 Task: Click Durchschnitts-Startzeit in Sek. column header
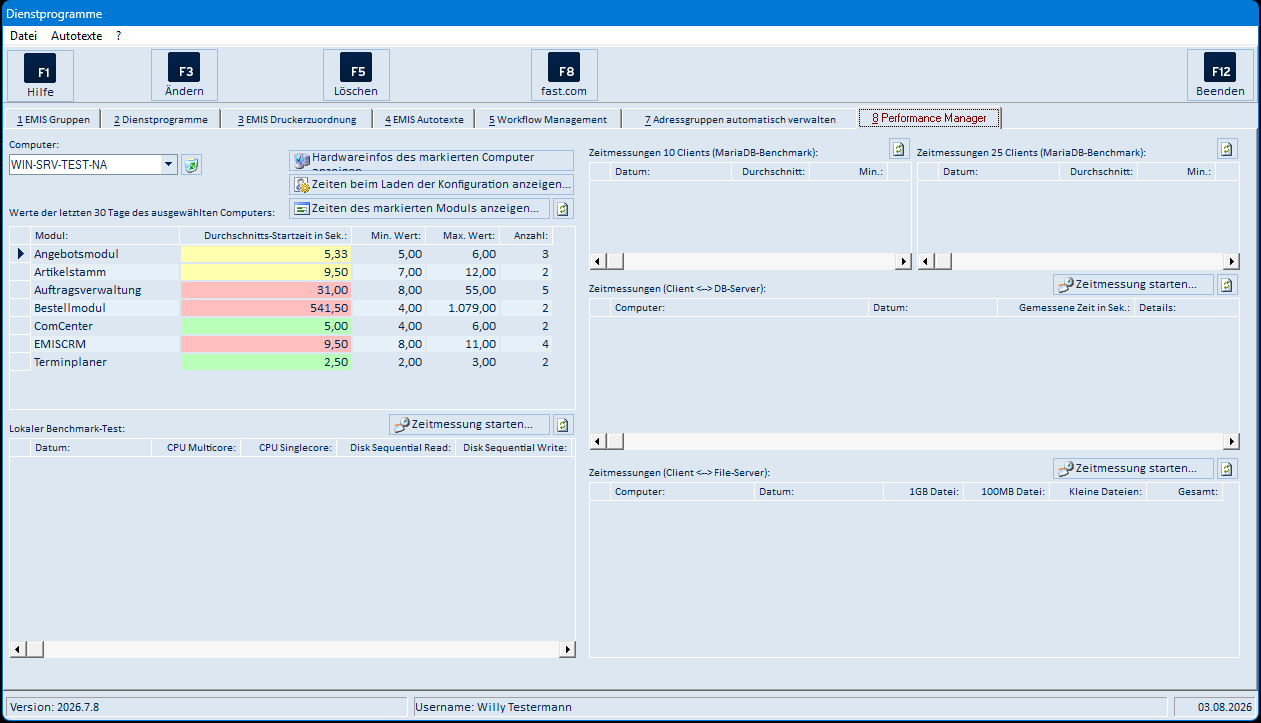point(266,236)
